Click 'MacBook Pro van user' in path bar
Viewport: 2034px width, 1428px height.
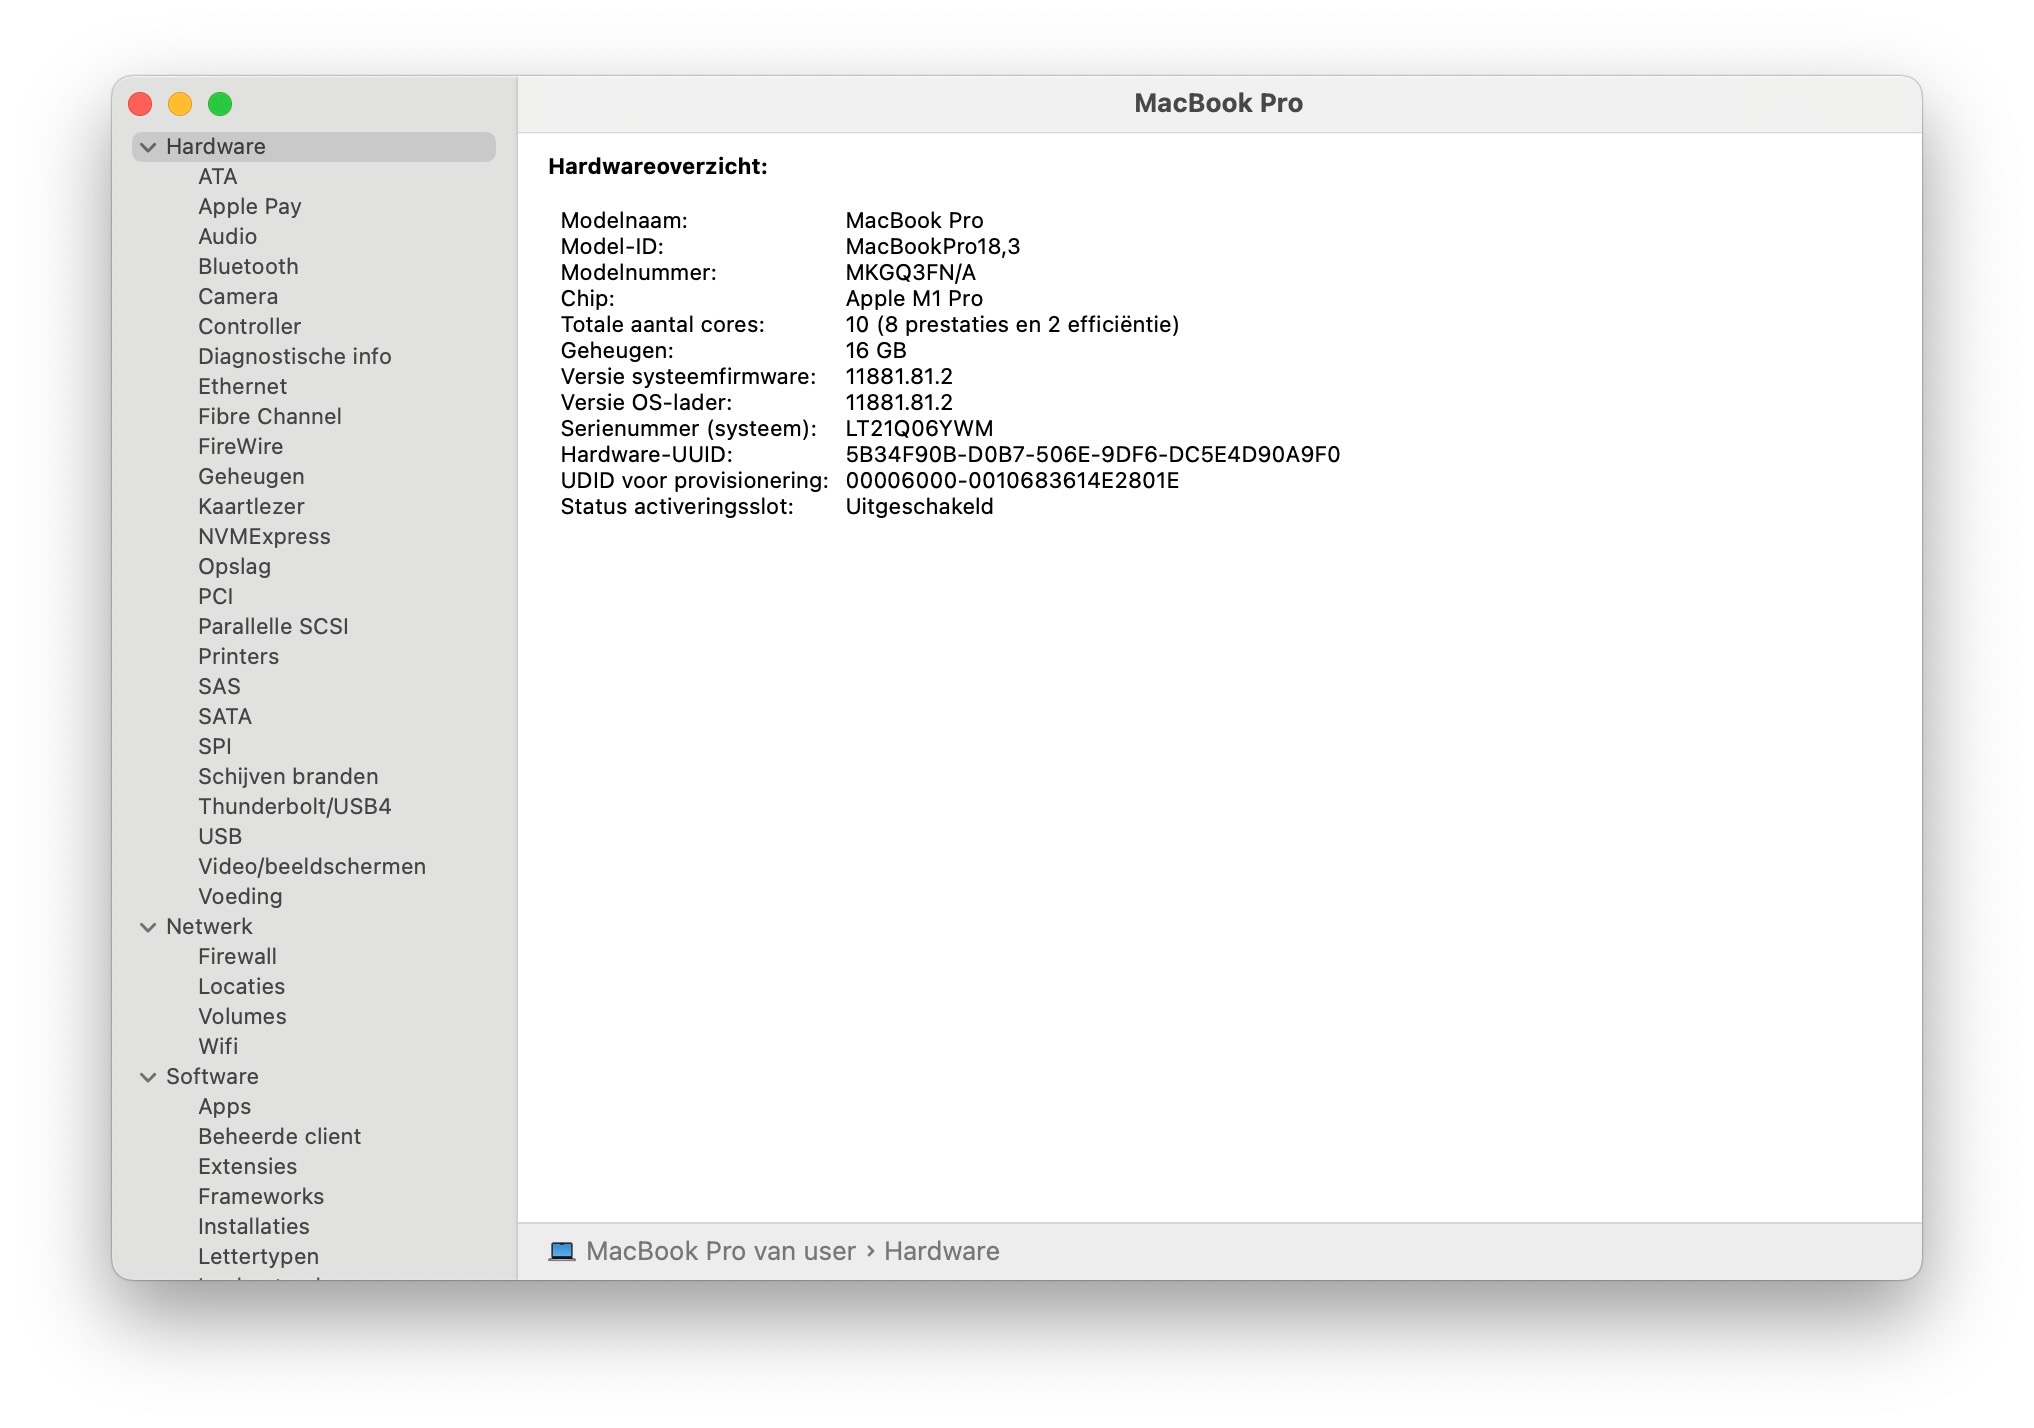pyautogui.click(x=720, y=1251)
